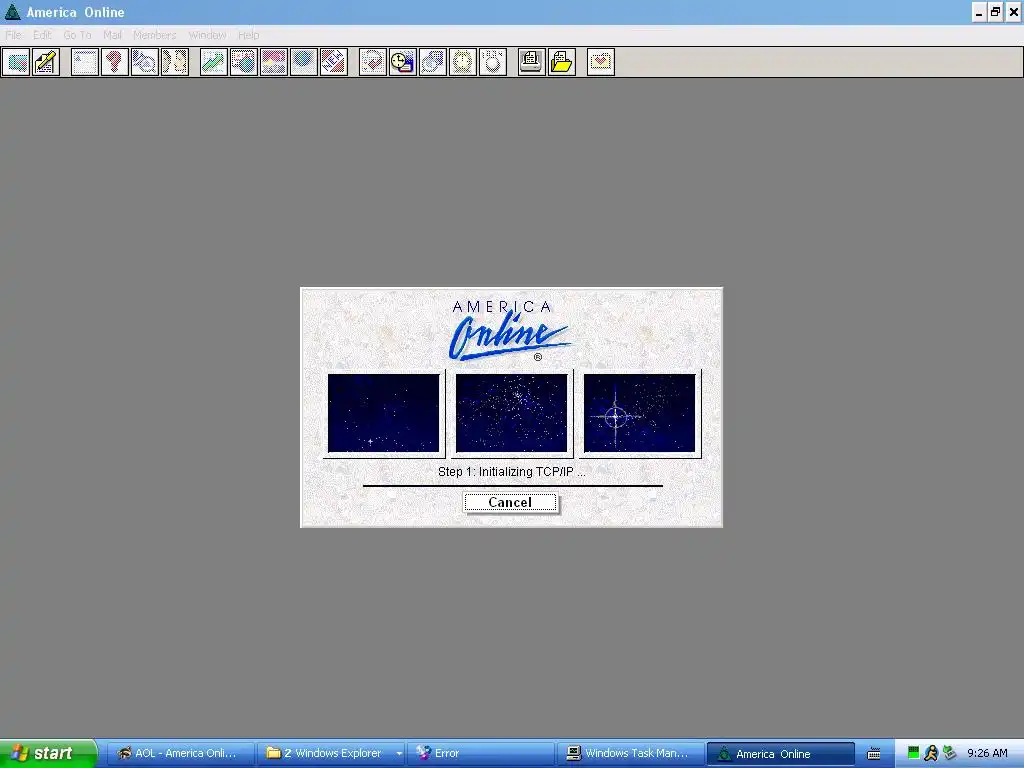Open the Help menu
The image size is (1024, 768).
tap(248, 35)
